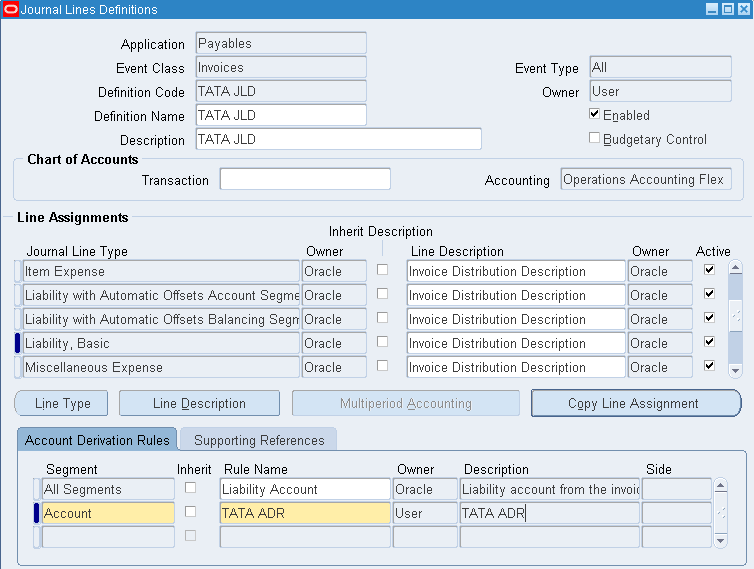Image resolution: width=754 pixels, height=569 pixels.
Task: Maximize the Journal Lines Definitions window
Action: pos(727,9)
